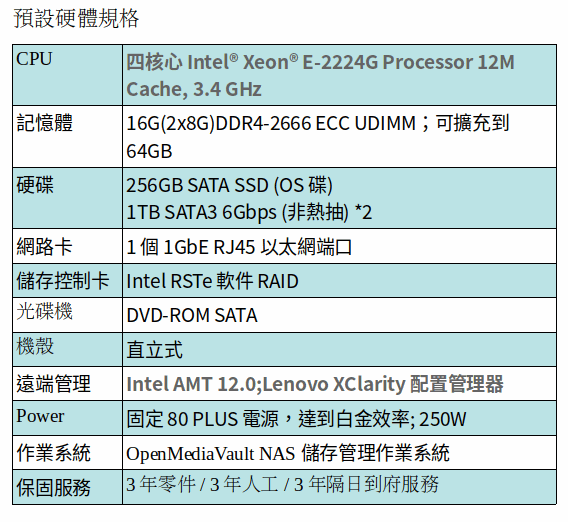Select the 儲存控制卡 row label
The width and height of the screenshot is (568, 522).
63,281
